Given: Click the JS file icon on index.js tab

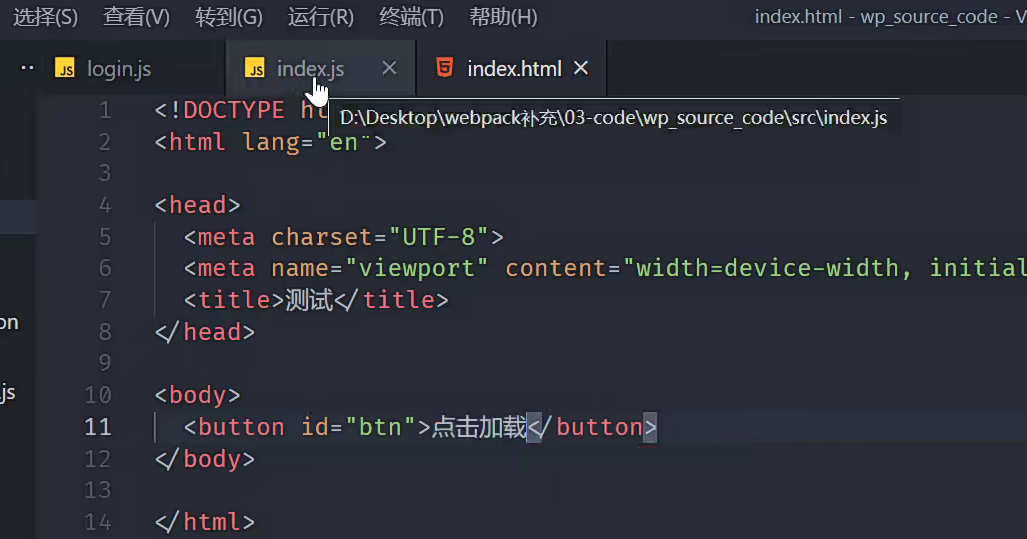Looking at the screenshot, I should [255, 69].
